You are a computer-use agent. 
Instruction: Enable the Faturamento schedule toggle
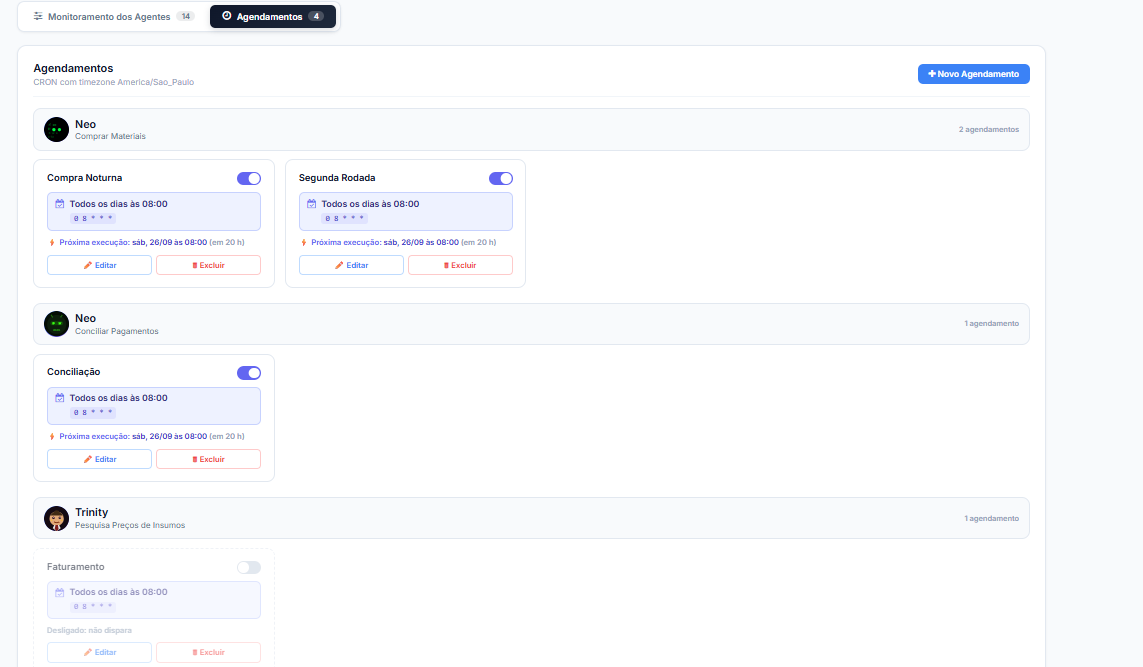249,567
